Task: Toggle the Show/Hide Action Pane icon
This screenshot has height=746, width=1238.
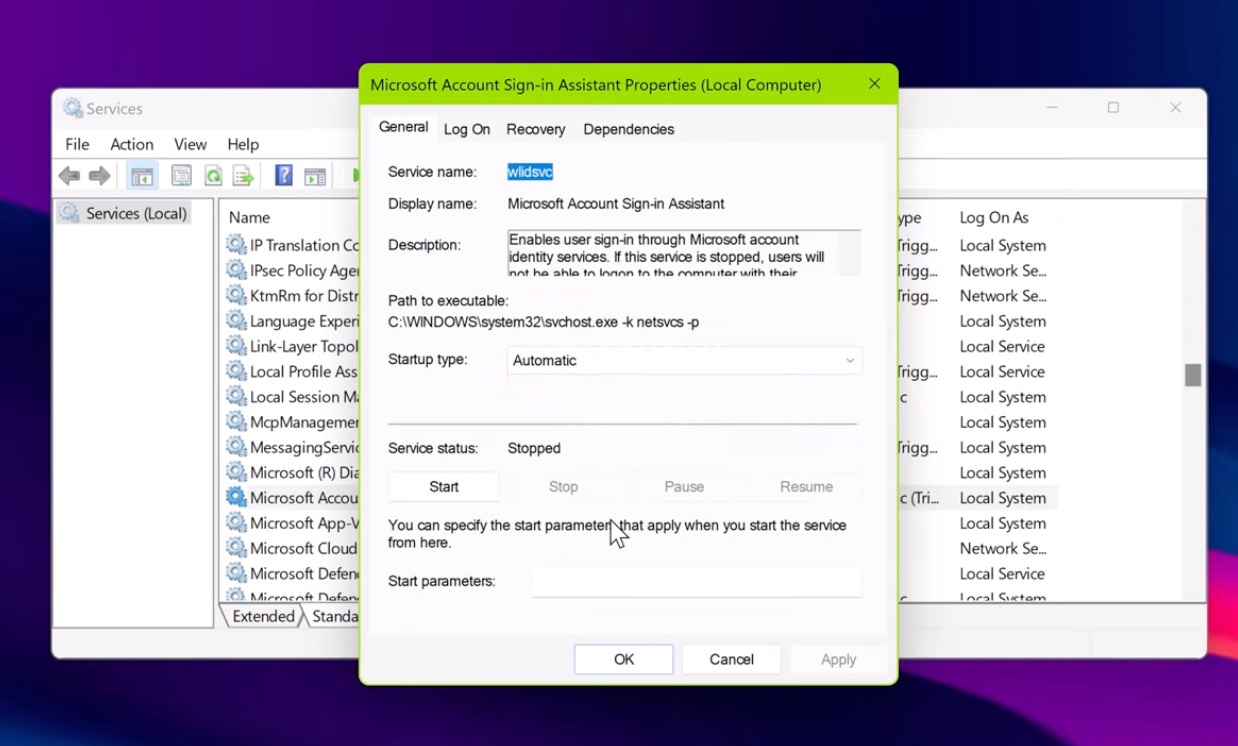Action: (x=315, y=175)
